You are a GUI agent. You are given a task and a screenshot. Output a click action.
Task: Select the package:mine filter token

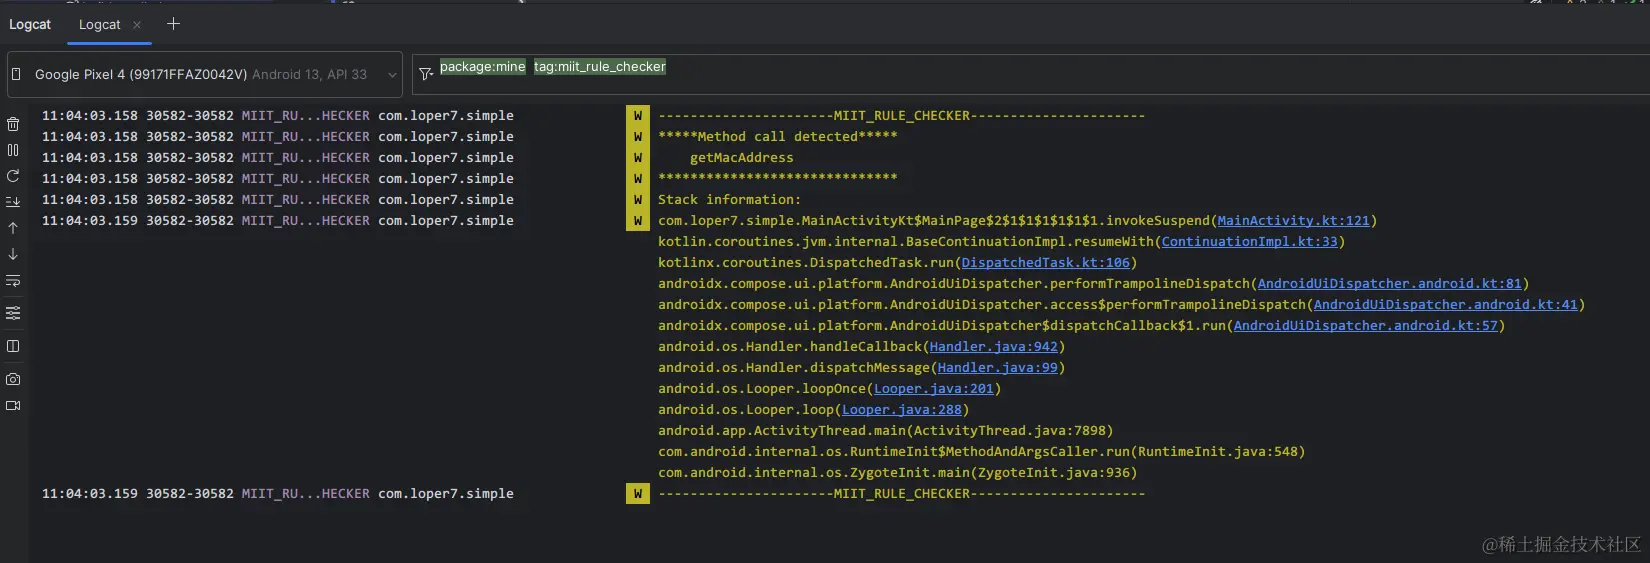(x=482, y=67)
